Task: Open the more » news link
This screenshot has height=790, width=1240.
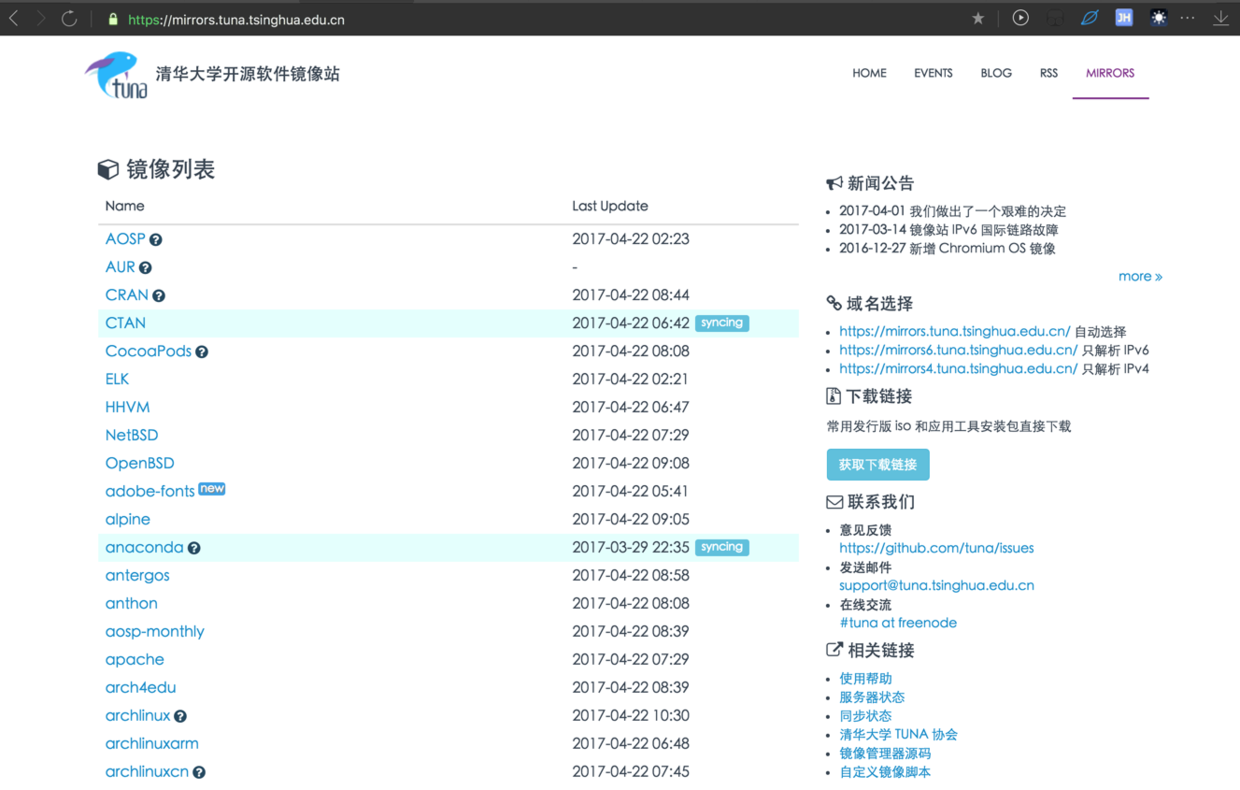Action: (1140, 276)
